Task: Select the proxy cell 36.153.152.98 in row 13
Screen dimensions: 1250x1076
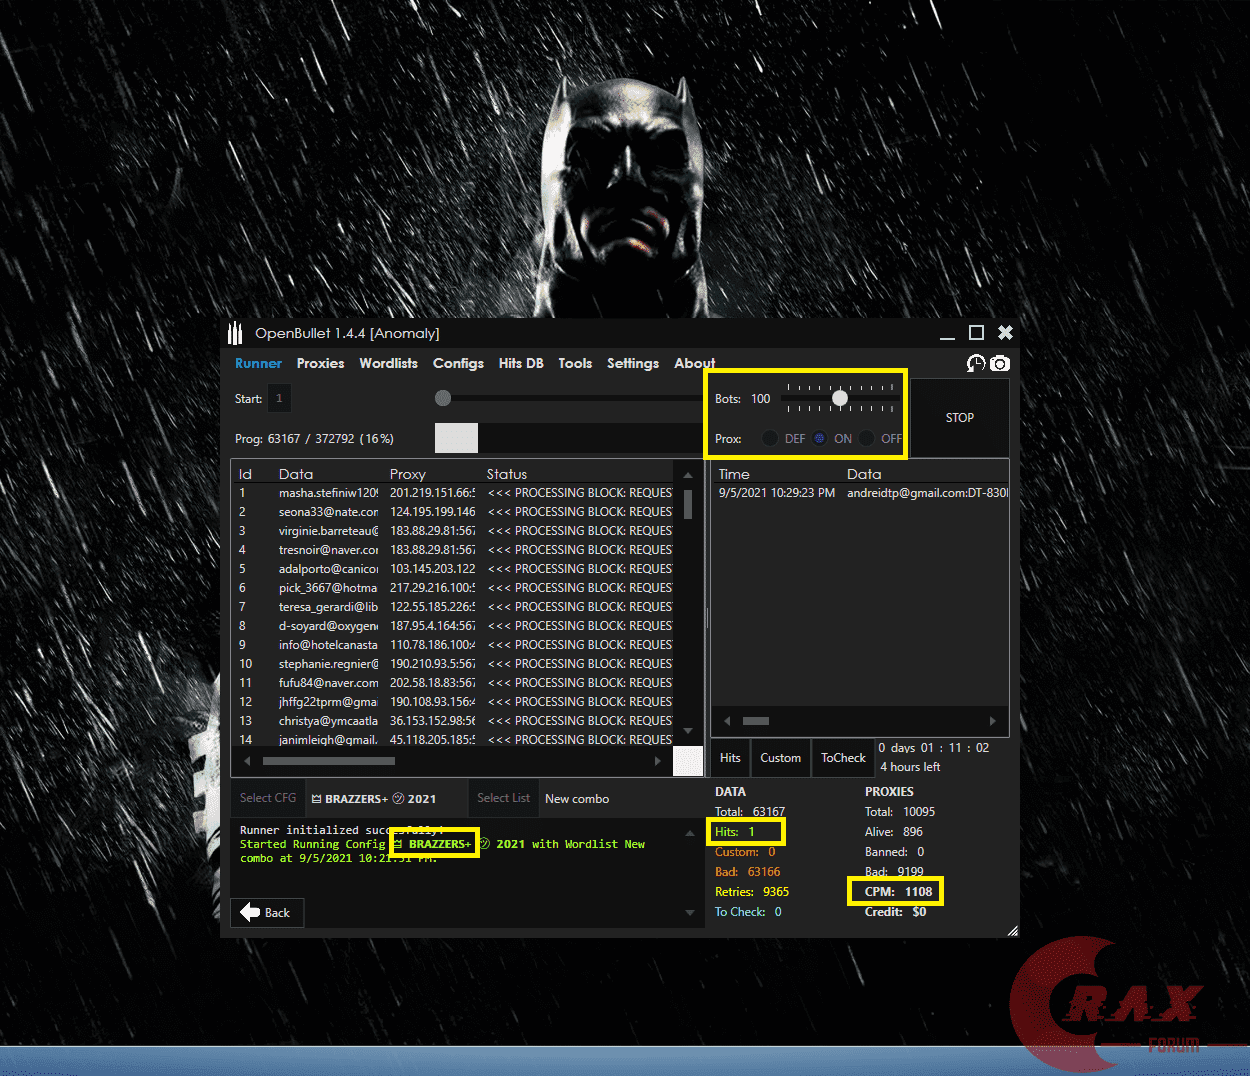Action: tap(432, 721)
